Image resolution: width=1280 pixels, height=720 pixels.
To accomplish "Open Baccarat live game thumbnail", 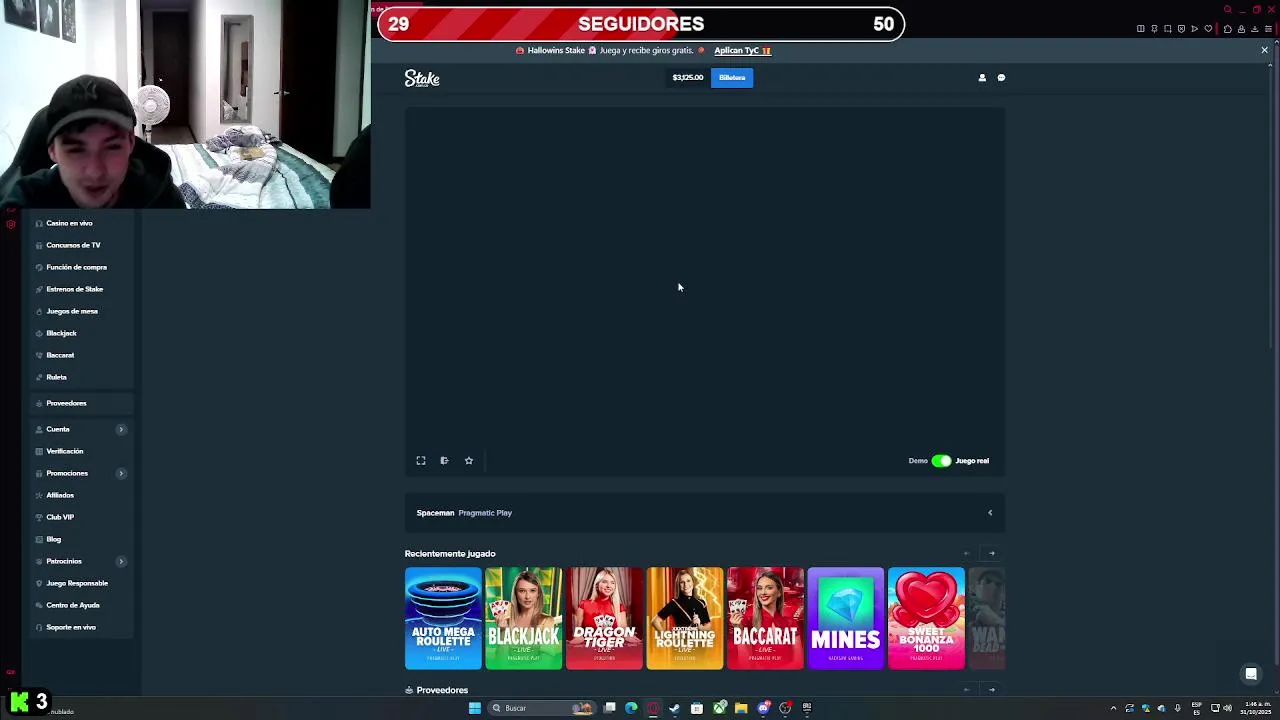I will coord(765,618).
